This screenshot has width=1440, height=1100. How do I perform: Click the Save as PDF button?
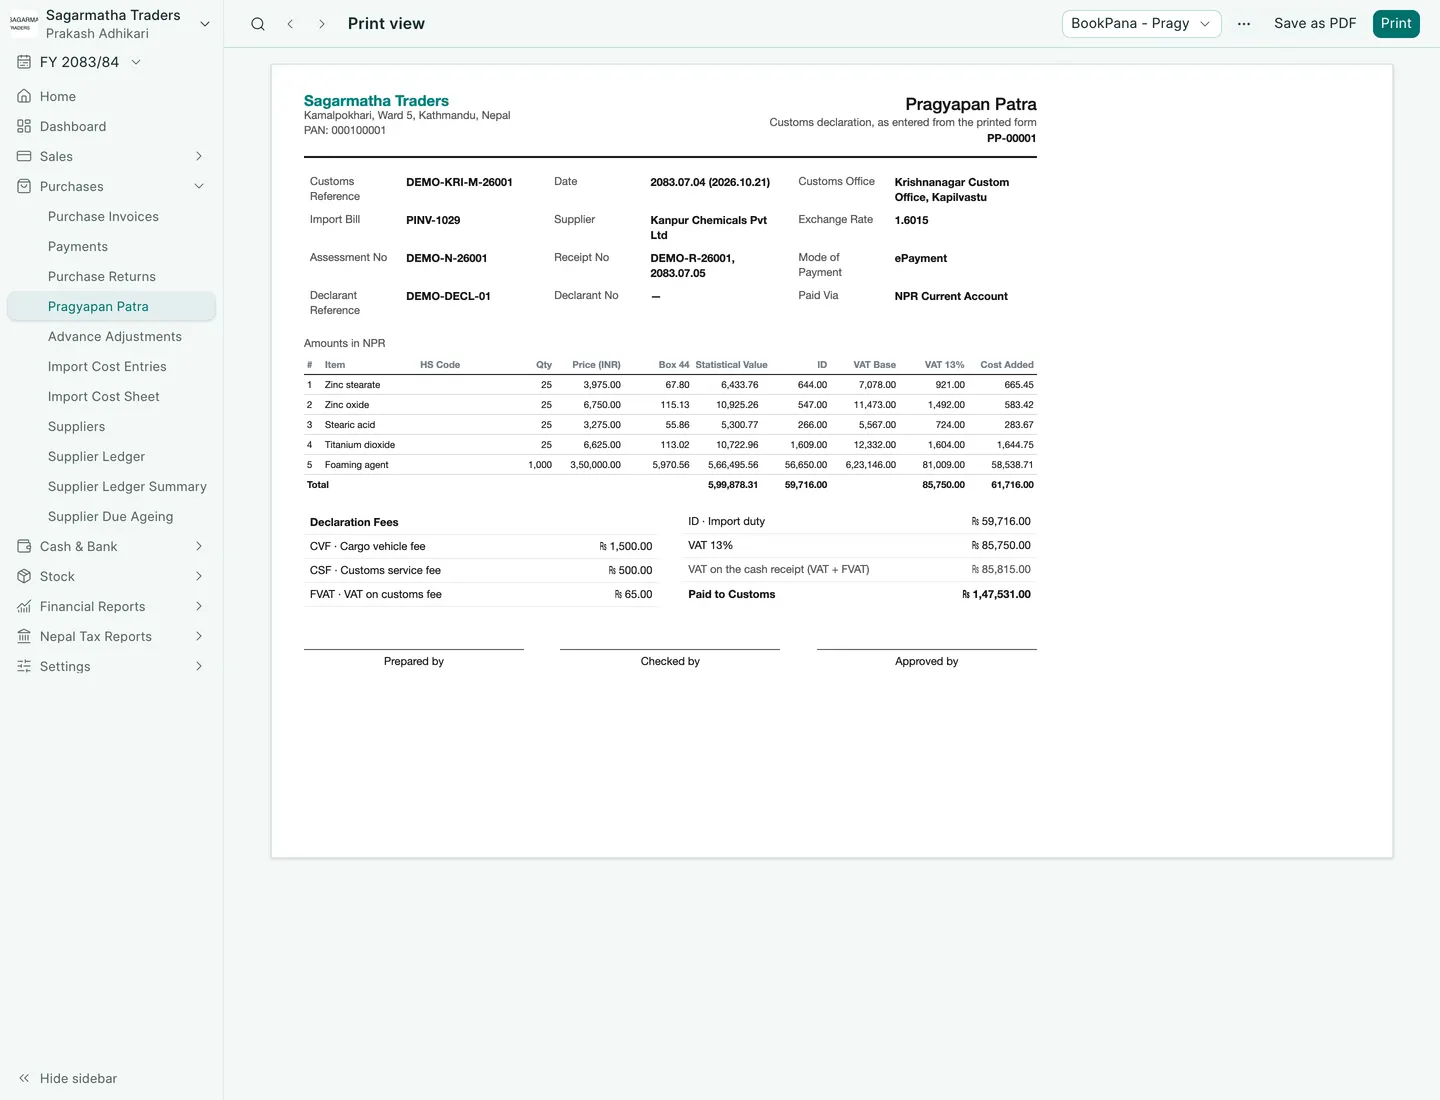click(x=1315, y=24)
